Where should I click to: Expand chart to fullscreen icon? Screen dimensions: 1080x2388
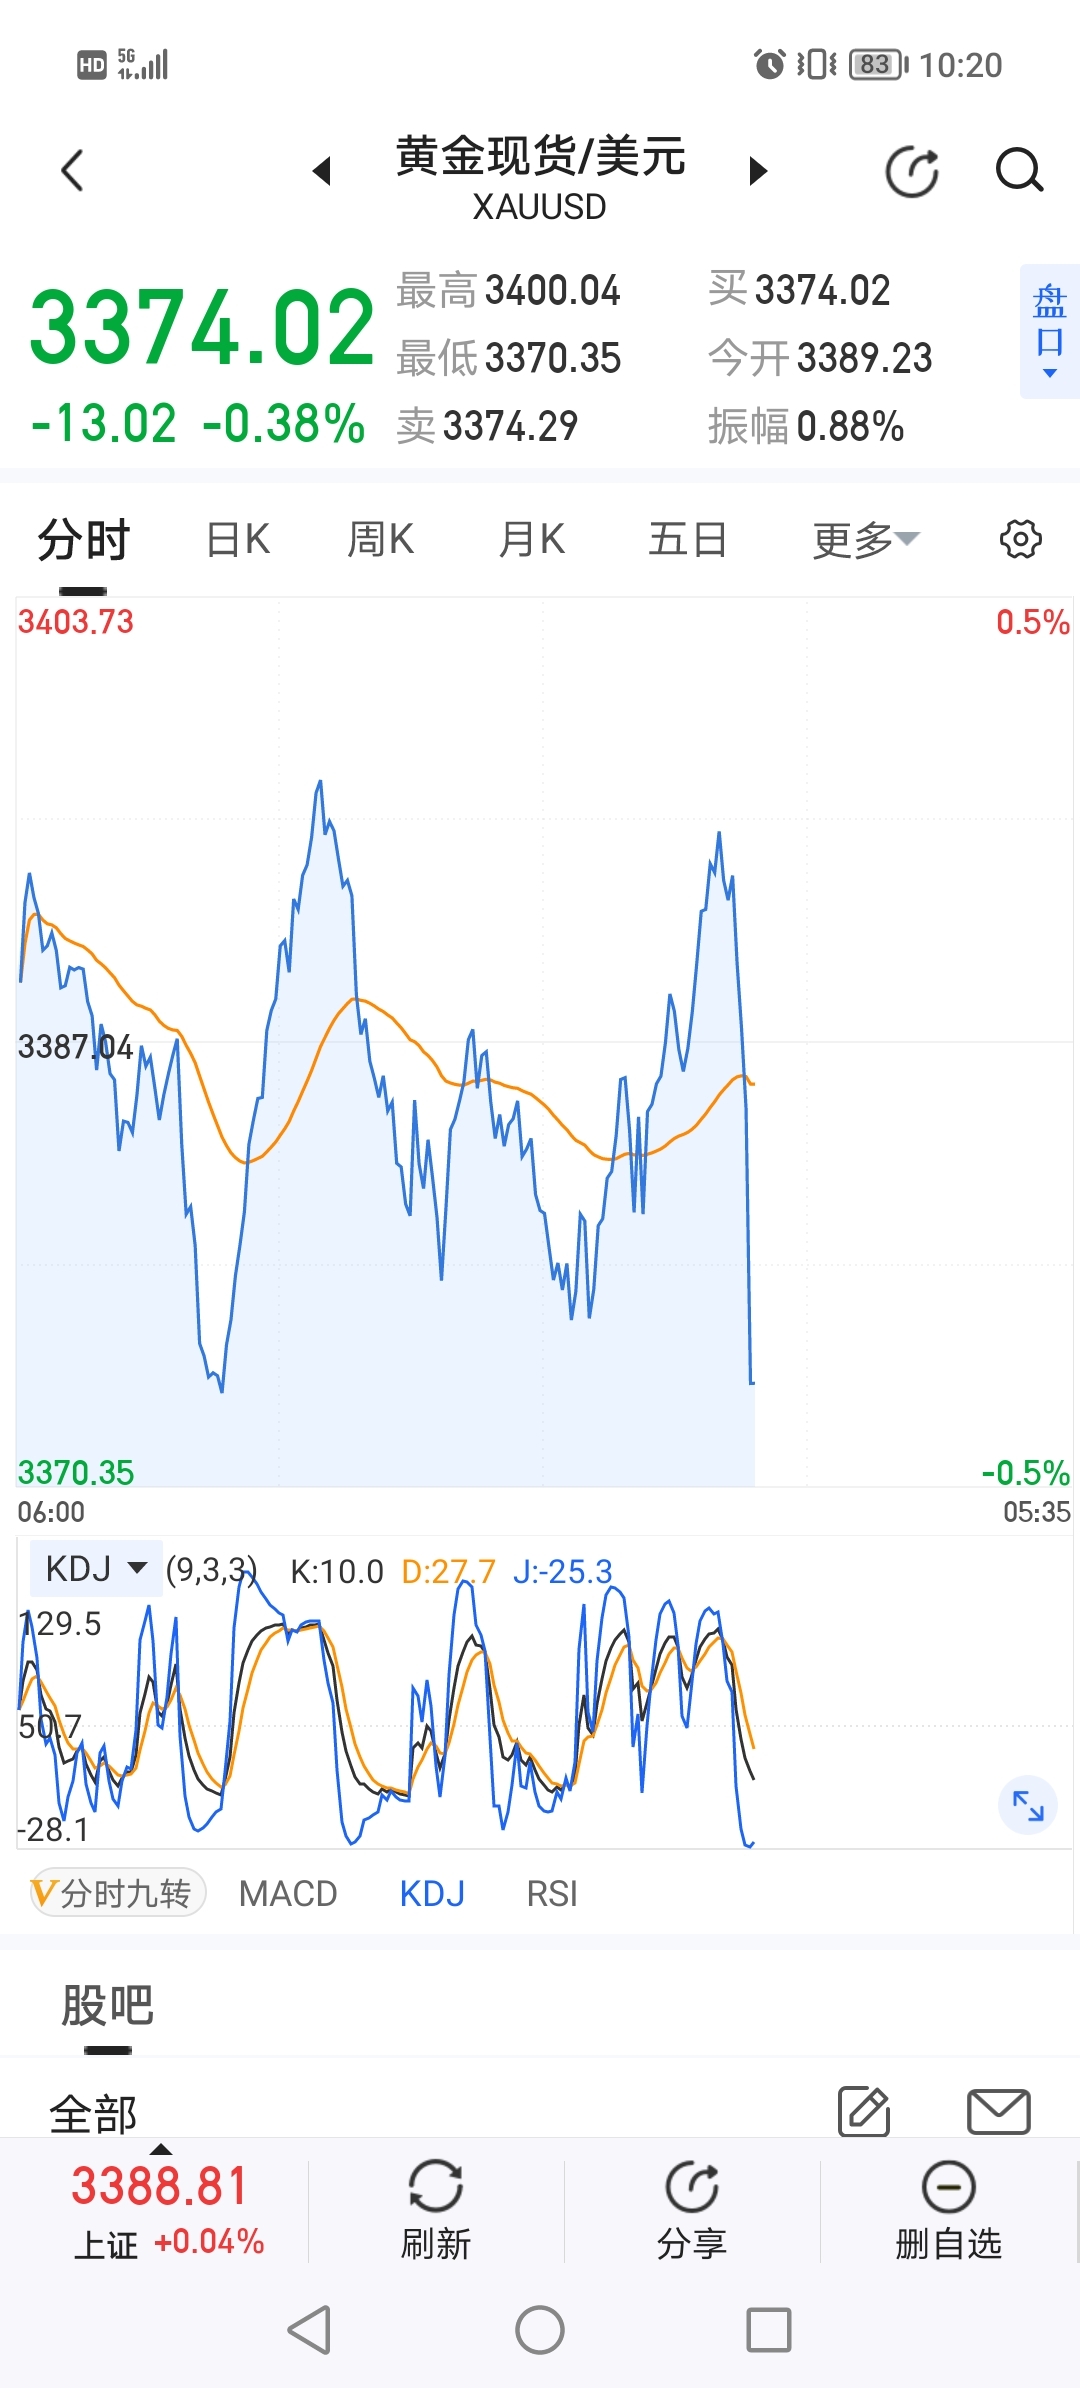click(x=1028, y=1805)
